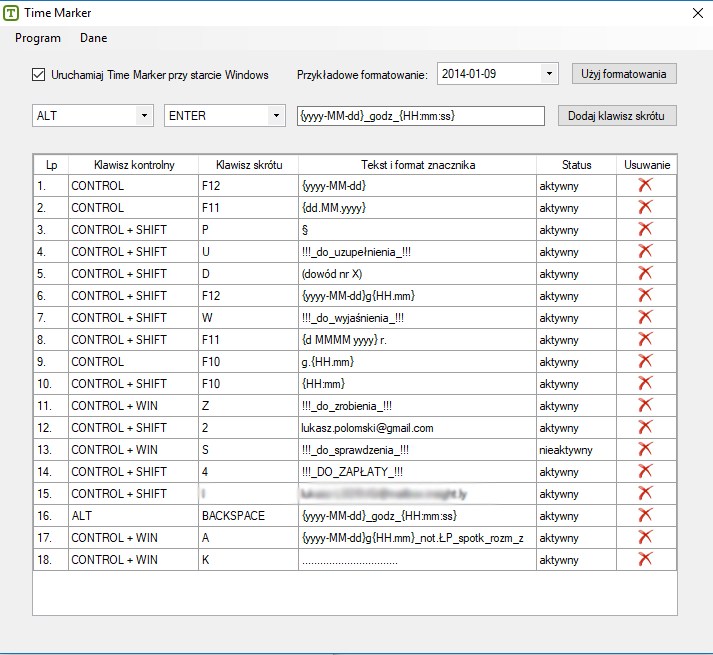Open the 2014-01-09 example format dropdown
Viewport: 713px width, 655px height.
[549, 74]
